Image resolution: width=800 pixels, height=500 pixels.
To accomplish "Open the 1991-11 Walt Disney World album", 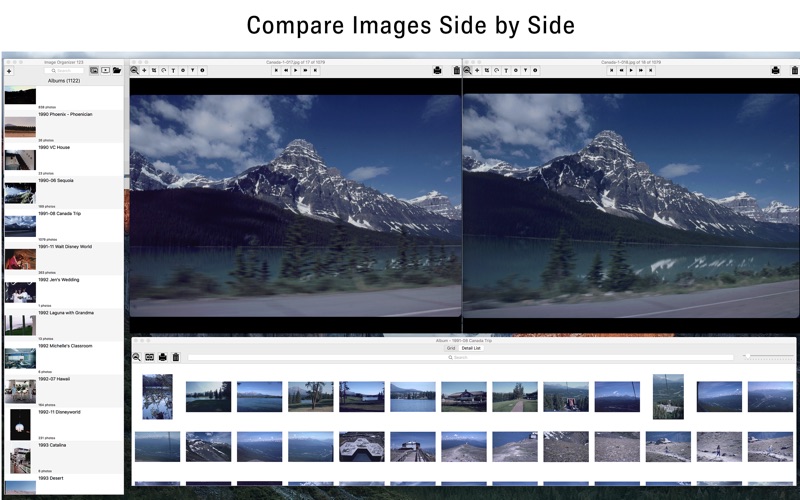I will click(x=64, y=259).
